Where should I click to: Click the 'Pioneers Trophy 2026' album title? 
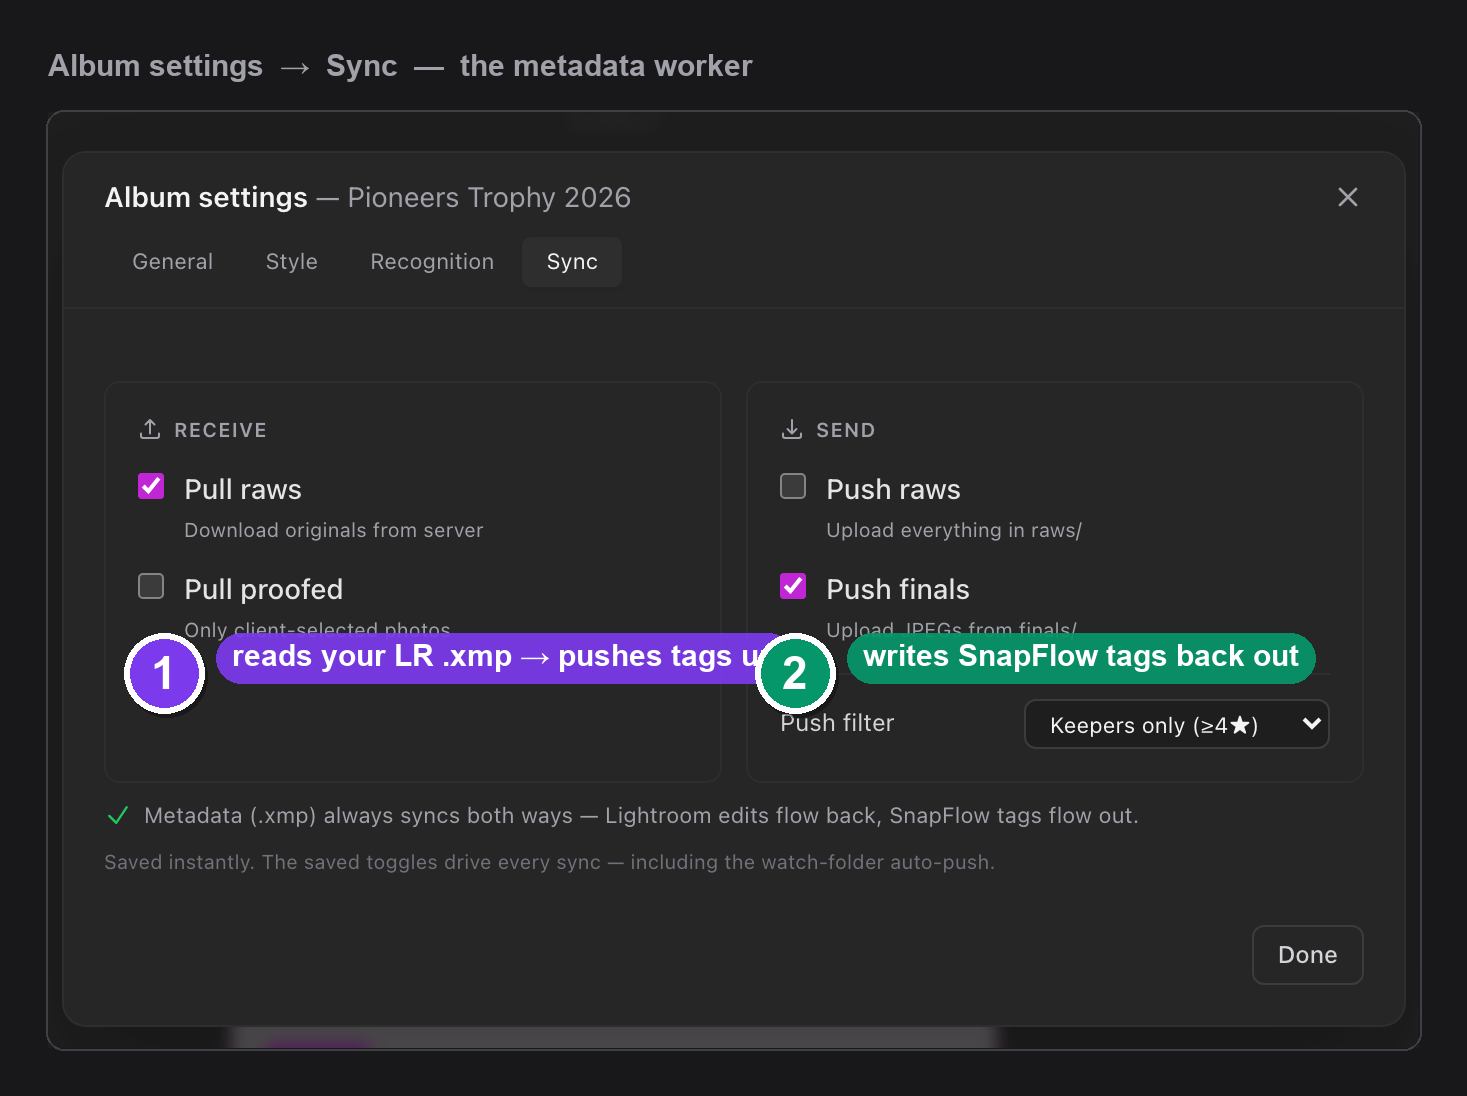(x=489, y=198)
